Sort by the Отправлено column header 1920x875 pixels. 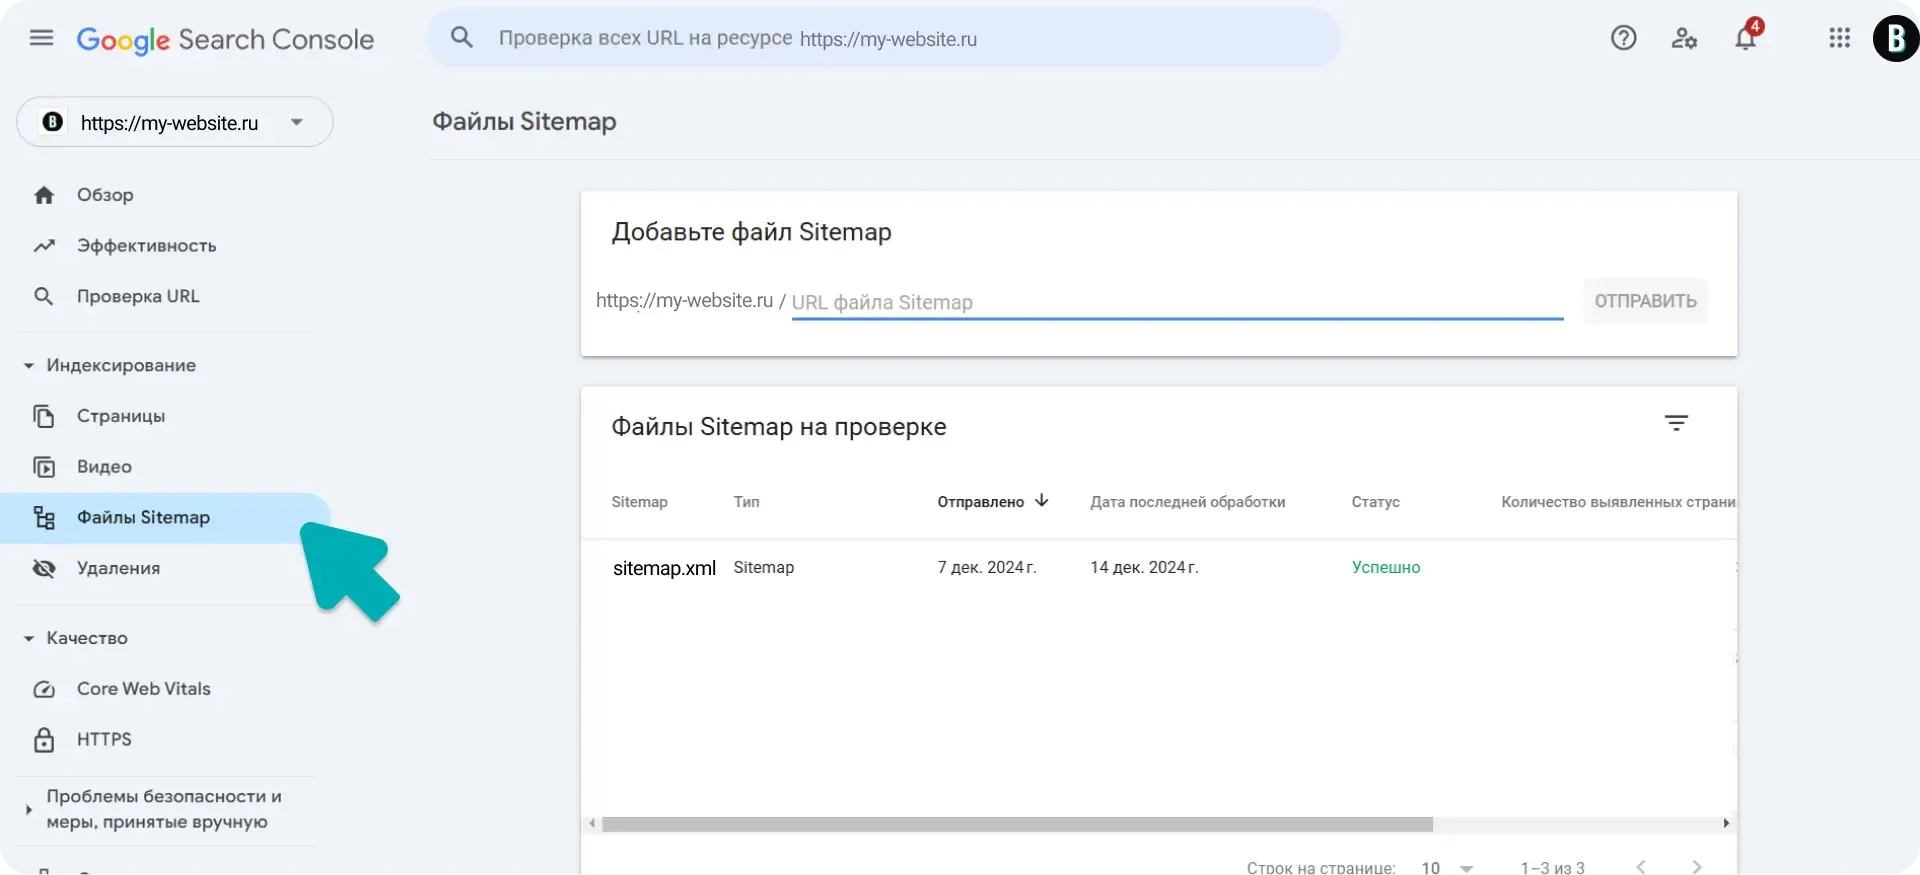[980, 502]
